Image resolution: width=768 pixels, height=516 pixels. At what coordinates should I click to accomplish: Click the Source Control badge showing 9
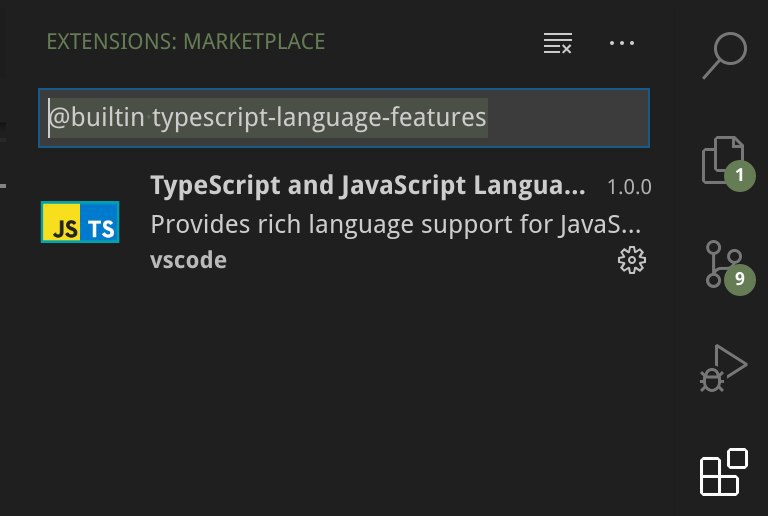[x=740, y=279]
